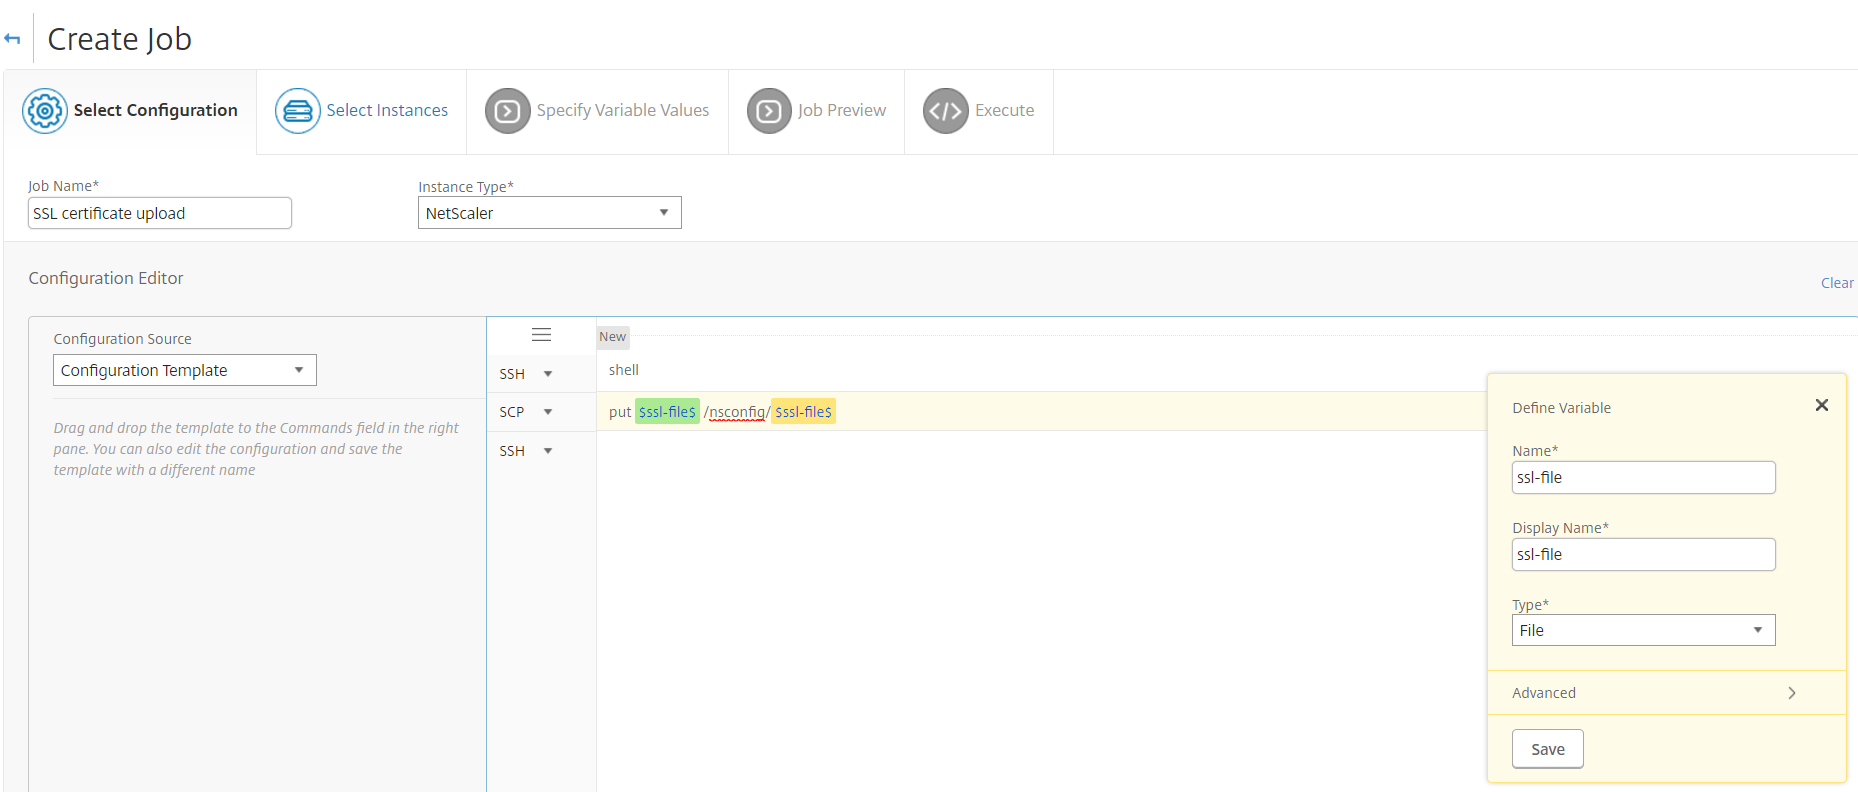Close the Define Variable panel
Viewport: 1858px width, 792px height.
(x=1822, y=405)
